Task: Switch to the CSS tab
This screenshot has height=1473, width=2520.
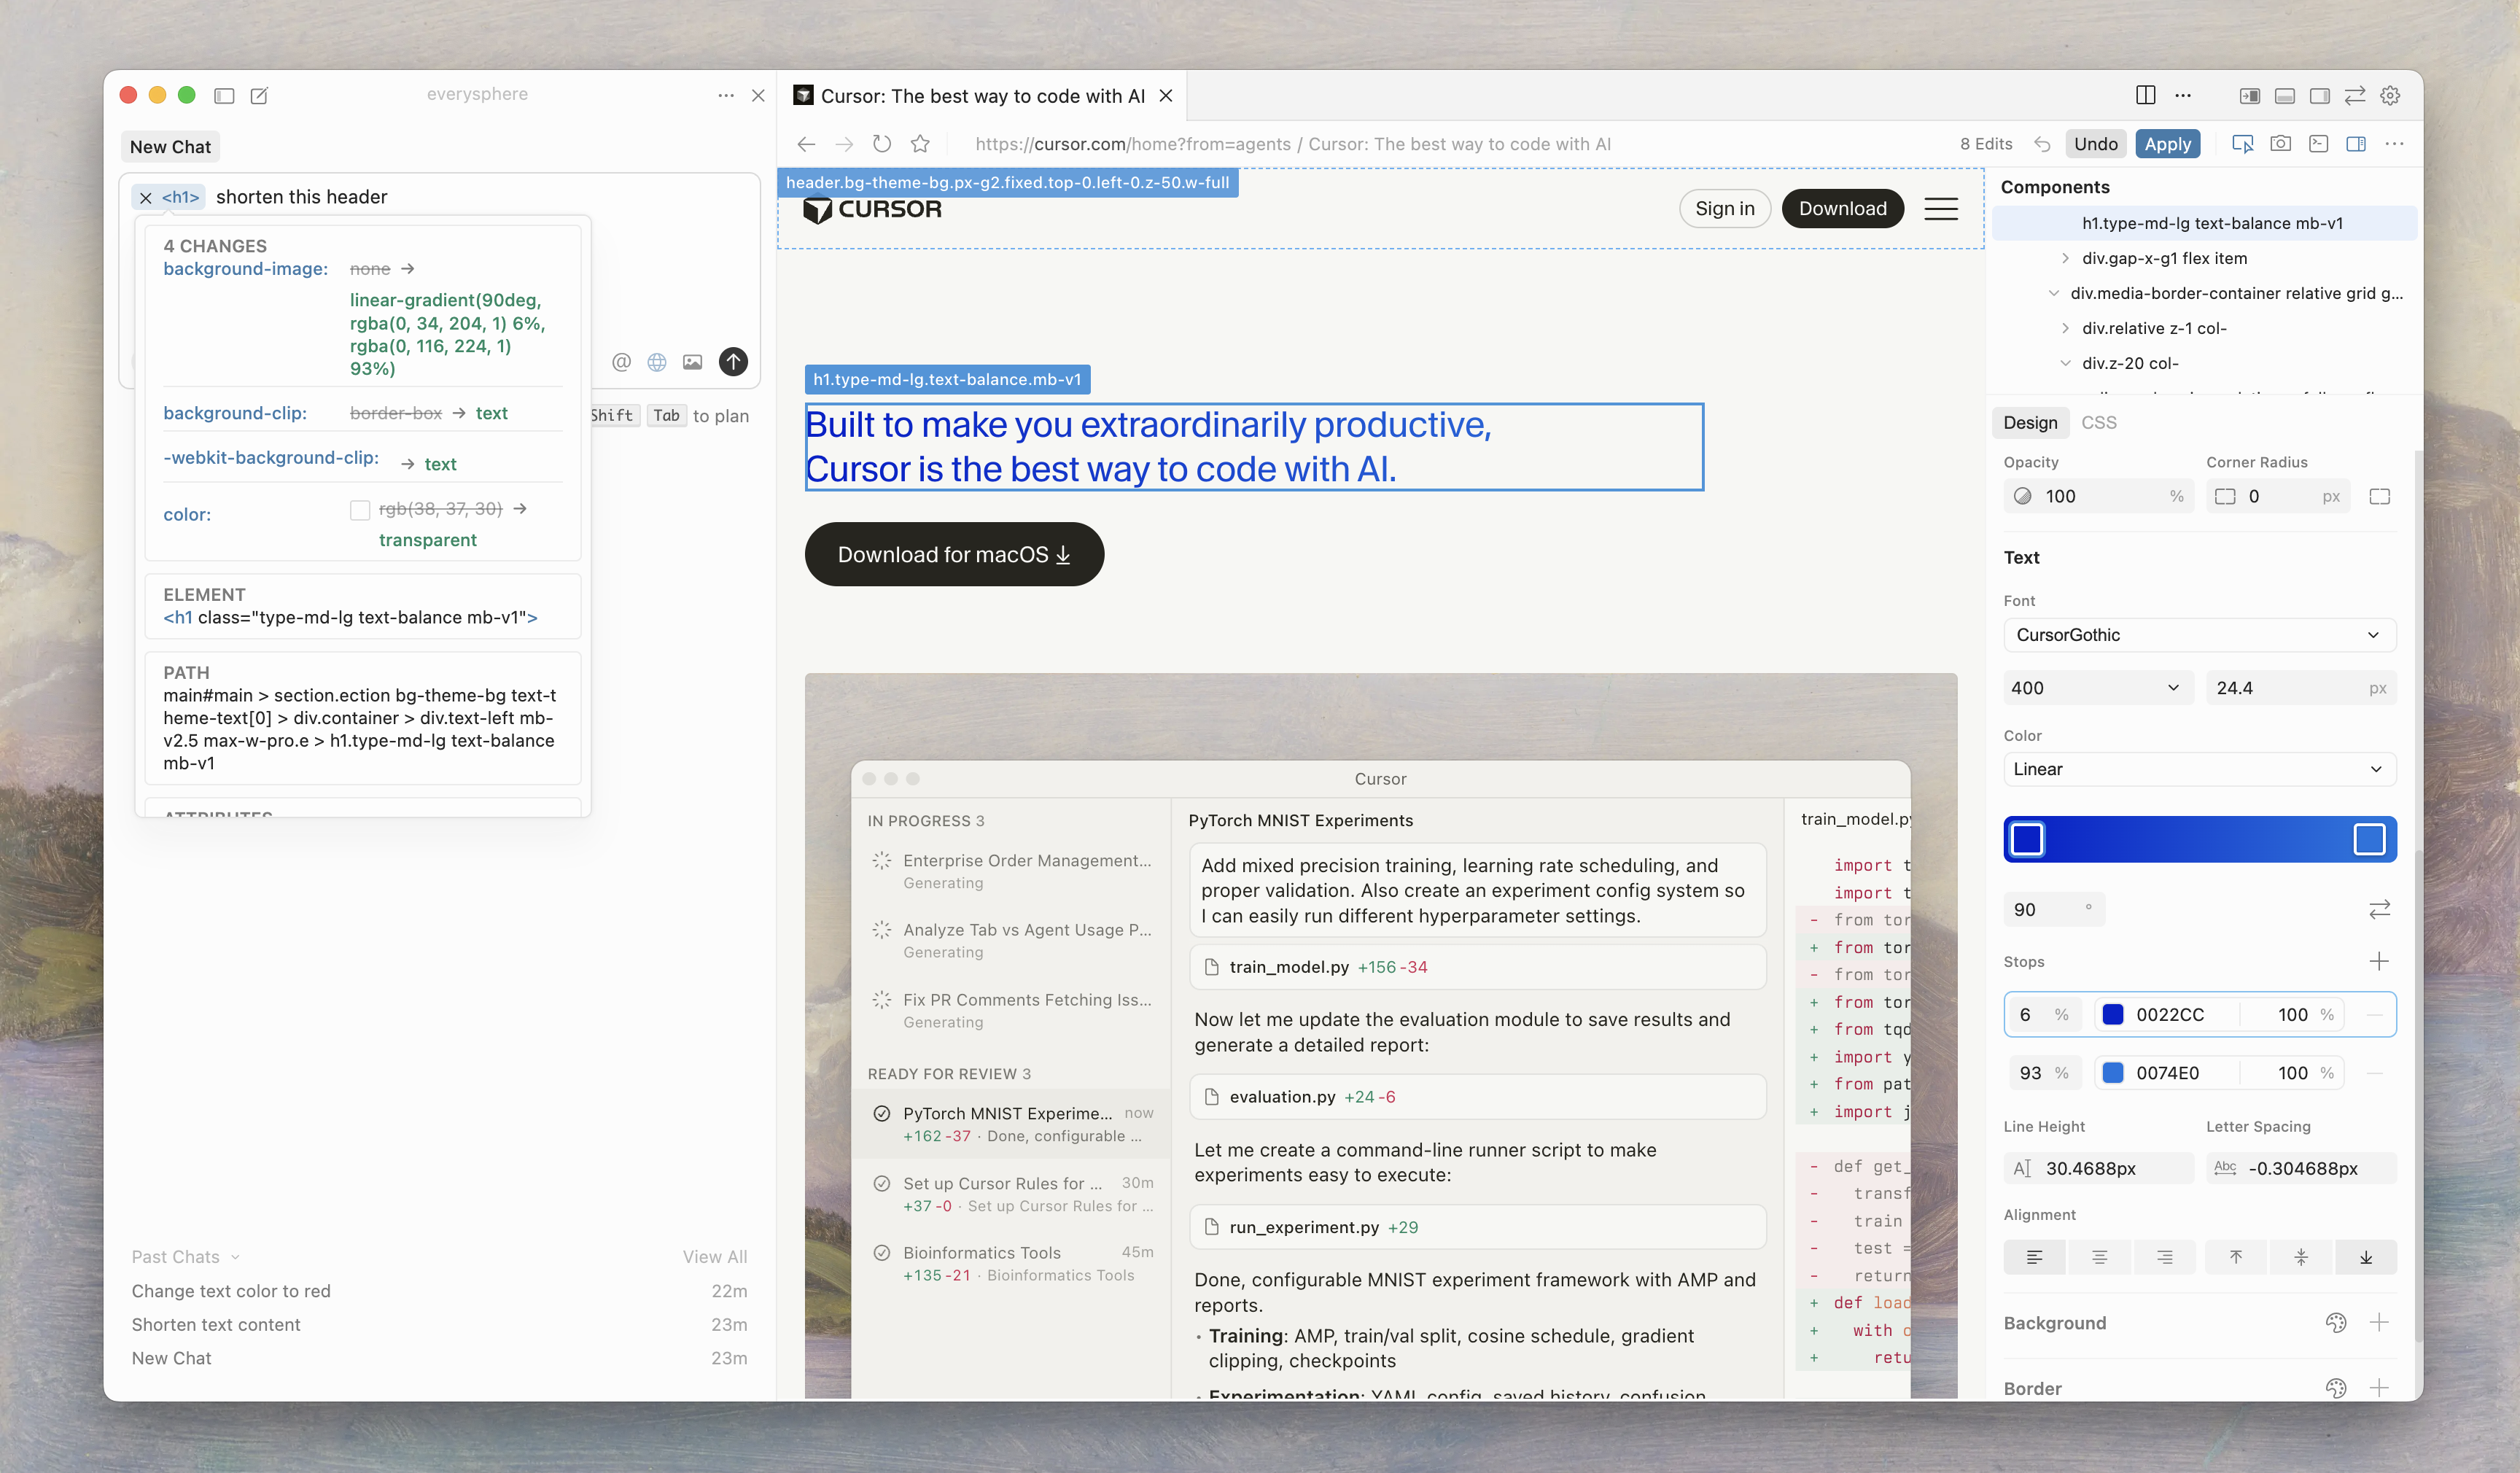Action: click(2100, 422)
